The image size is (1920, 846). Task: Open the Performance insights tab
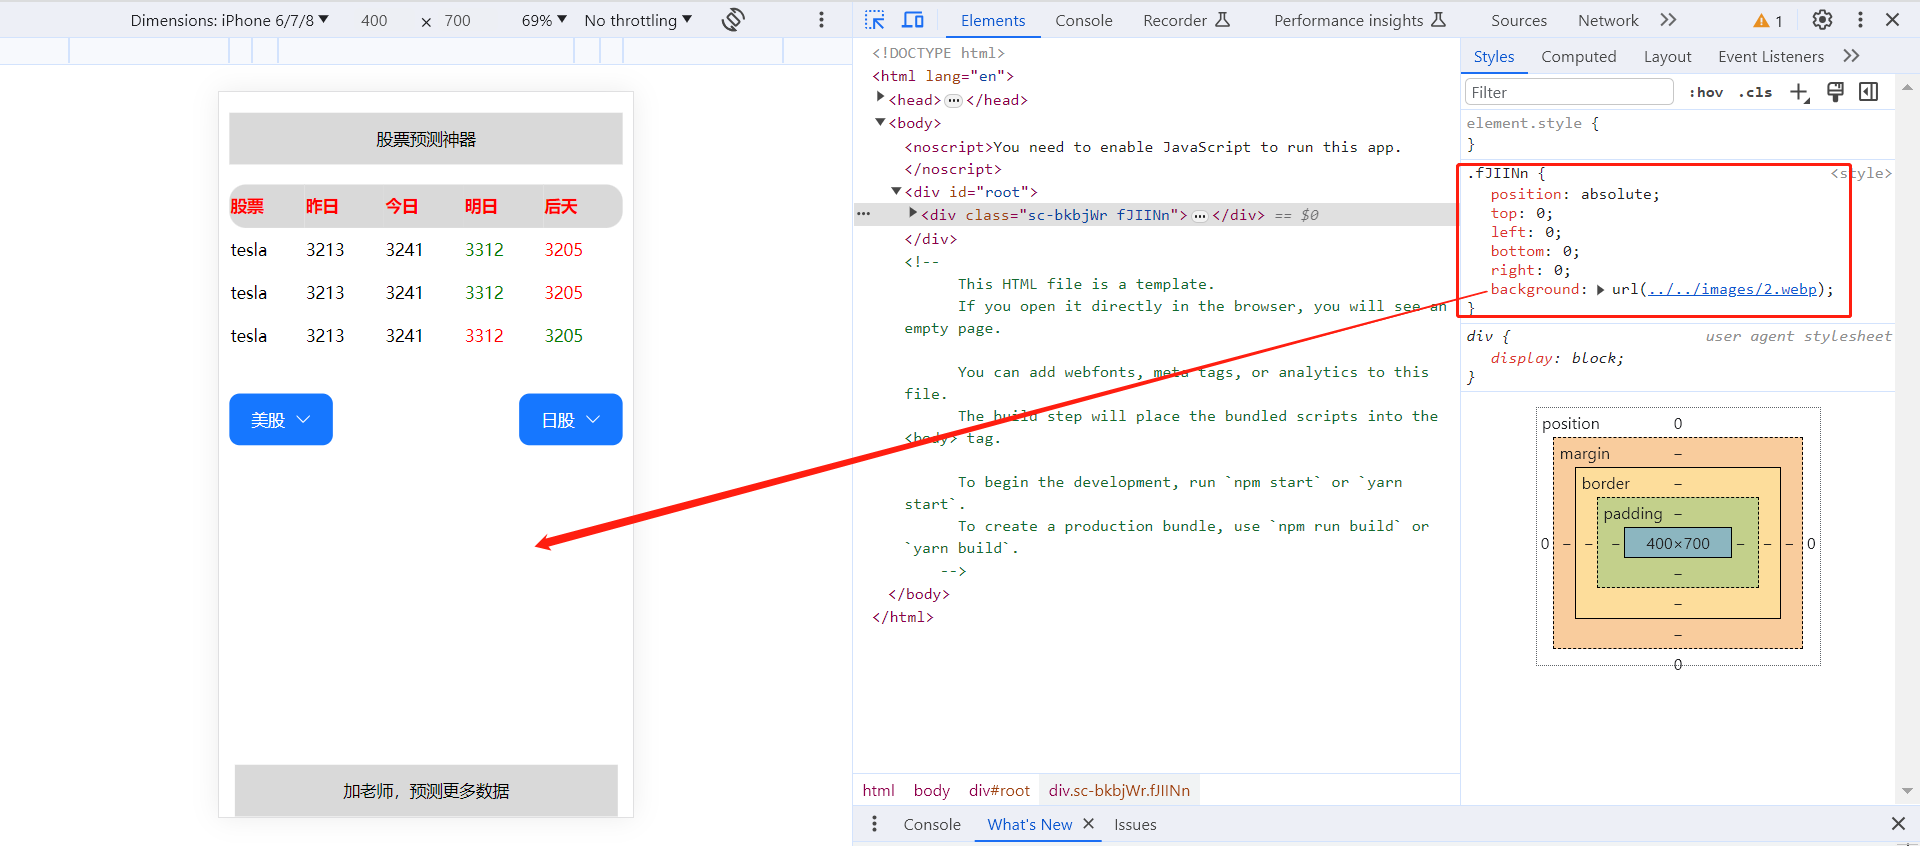click(1360, 20)
